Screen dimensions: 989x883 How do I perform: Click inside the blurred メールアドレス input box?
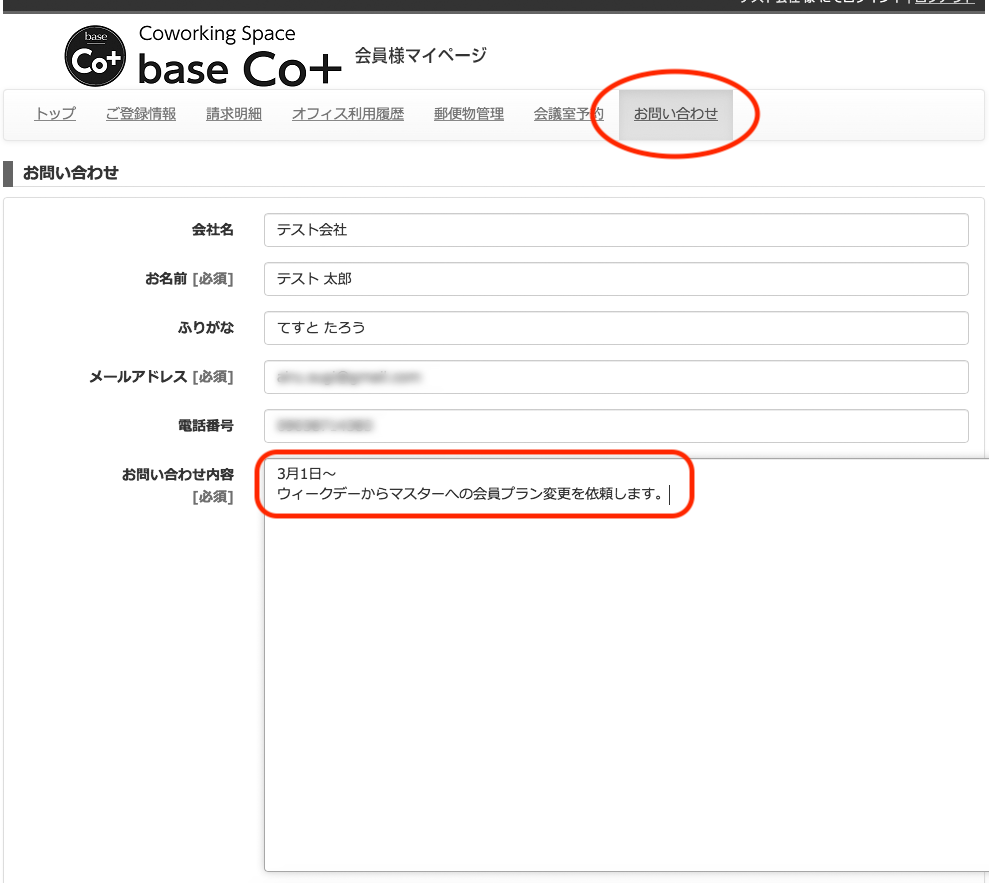(616, 377)
